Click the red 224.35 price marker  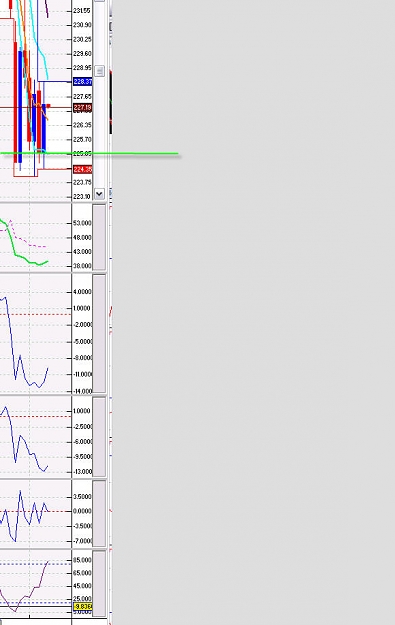(83, 169)
